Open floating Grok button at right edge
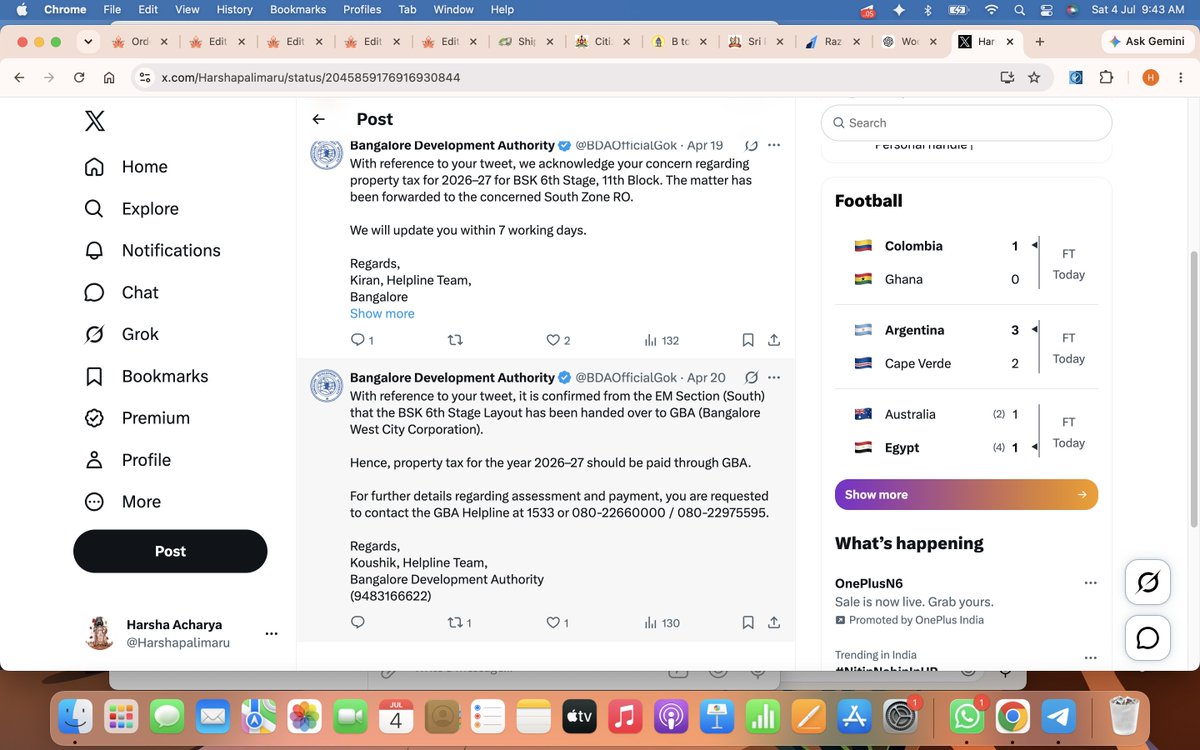Image resolution: width=1200 pixels, height=750 pixels. (1148, 582)
